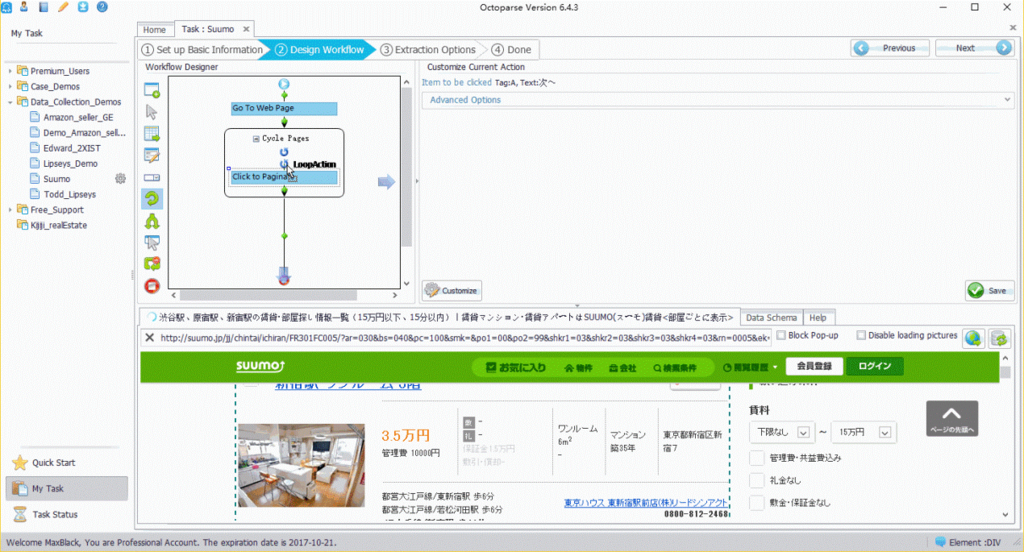Select My Task in the sidebar

tap(67, 489)
